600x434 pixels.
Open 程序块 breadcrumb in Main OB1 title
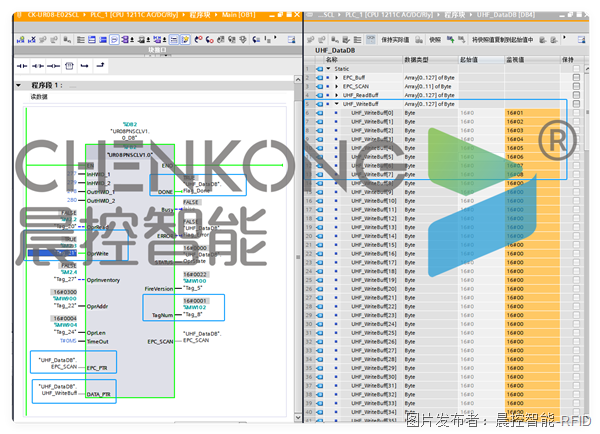pos(200,15)
